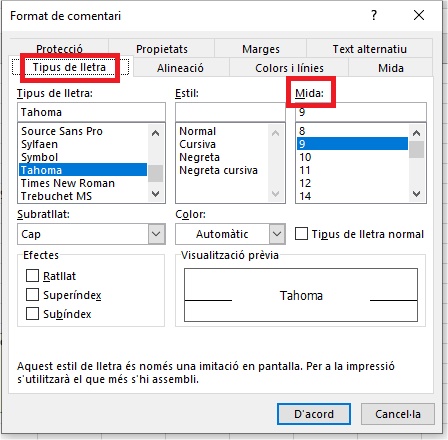Enable the Ratllat strikethrough checkbox
The image size is (448, 440).
(x=32, y=276)
